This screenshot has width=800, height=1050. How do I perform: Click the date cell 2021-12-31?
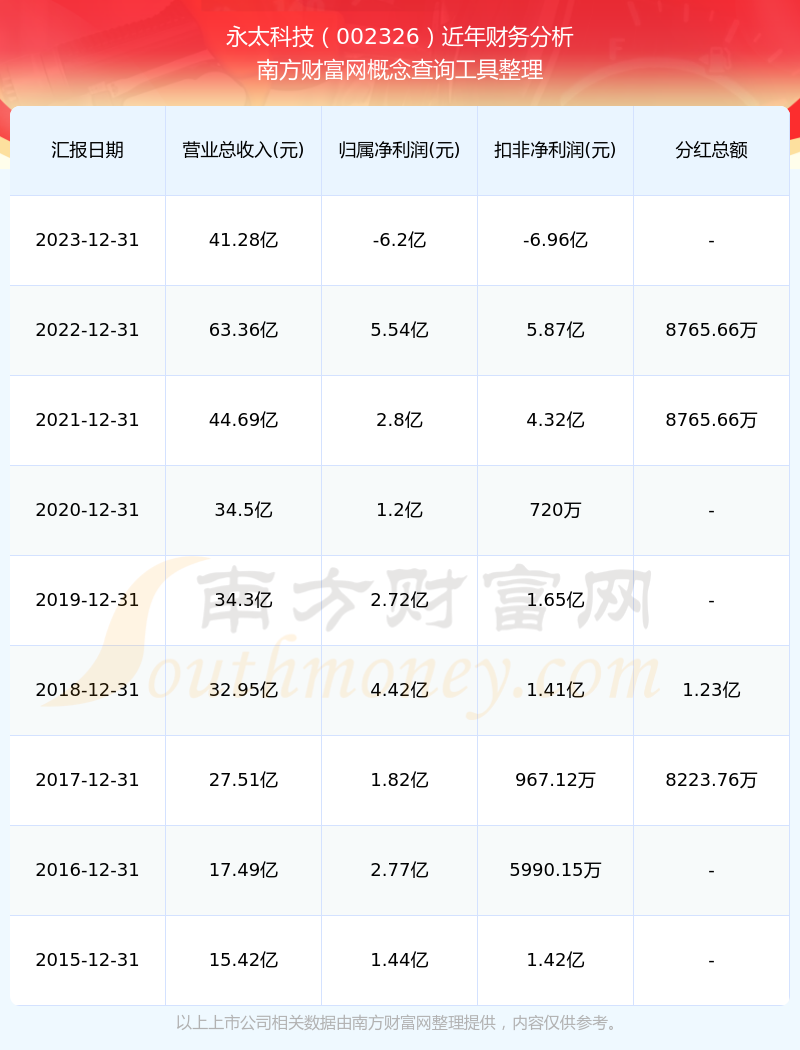click(88, 421)
